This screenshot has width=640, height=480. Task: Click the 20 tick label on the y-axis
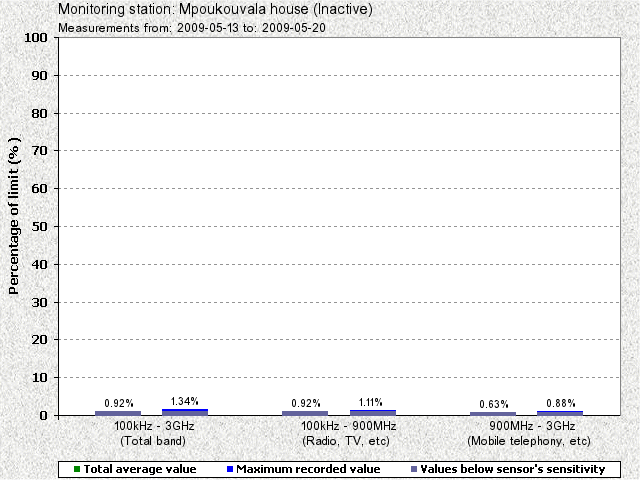tap(40, 340)
